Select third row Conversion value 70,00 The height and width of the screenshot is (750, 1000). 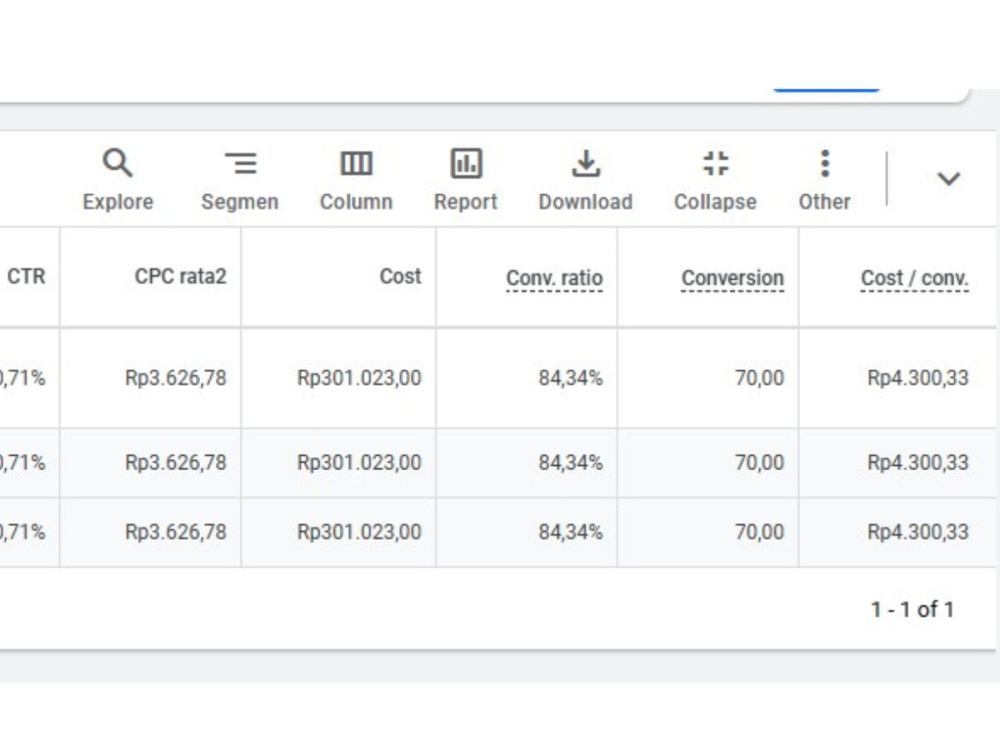click(759, 532)
